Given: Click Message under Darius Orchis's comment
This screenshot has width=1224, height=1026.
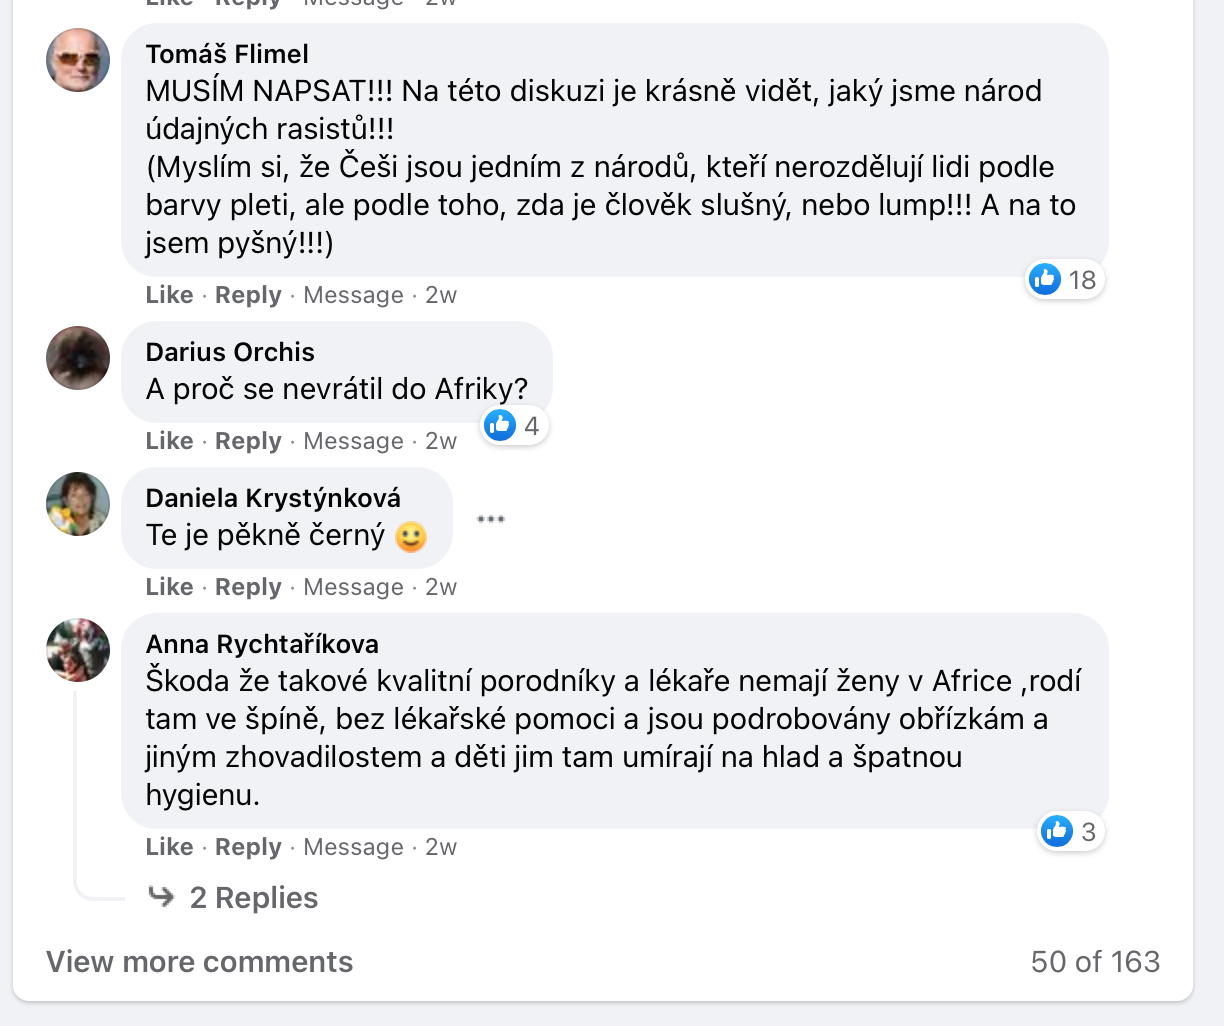Looking at the screenshot, I should click(x=353, y=441).
